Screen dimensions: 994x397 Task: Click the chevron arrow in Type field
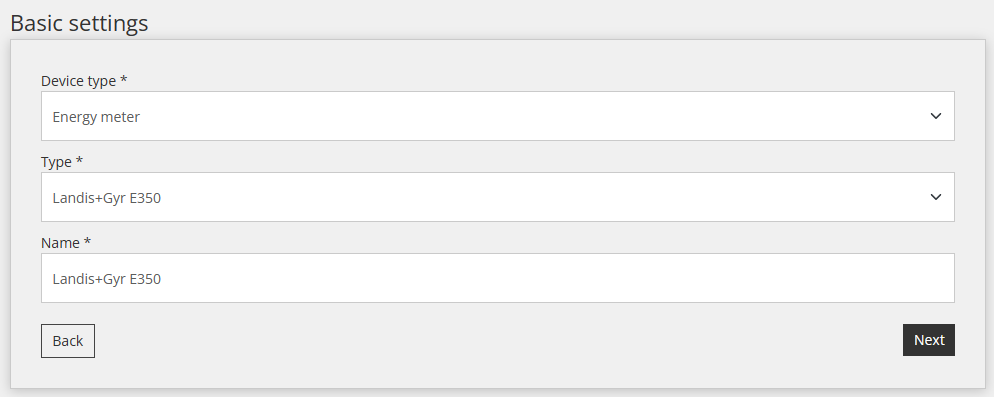935,197
